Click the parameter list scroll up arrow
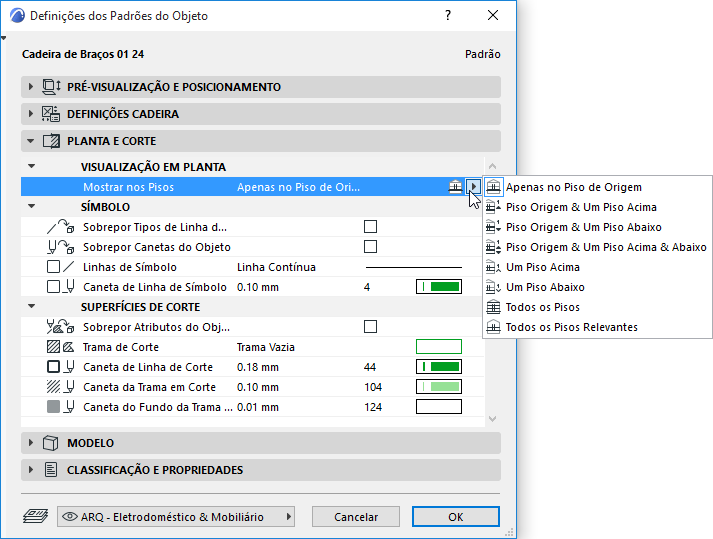The width and height of the screenshot is (713, 539). [x=492, y=166]
